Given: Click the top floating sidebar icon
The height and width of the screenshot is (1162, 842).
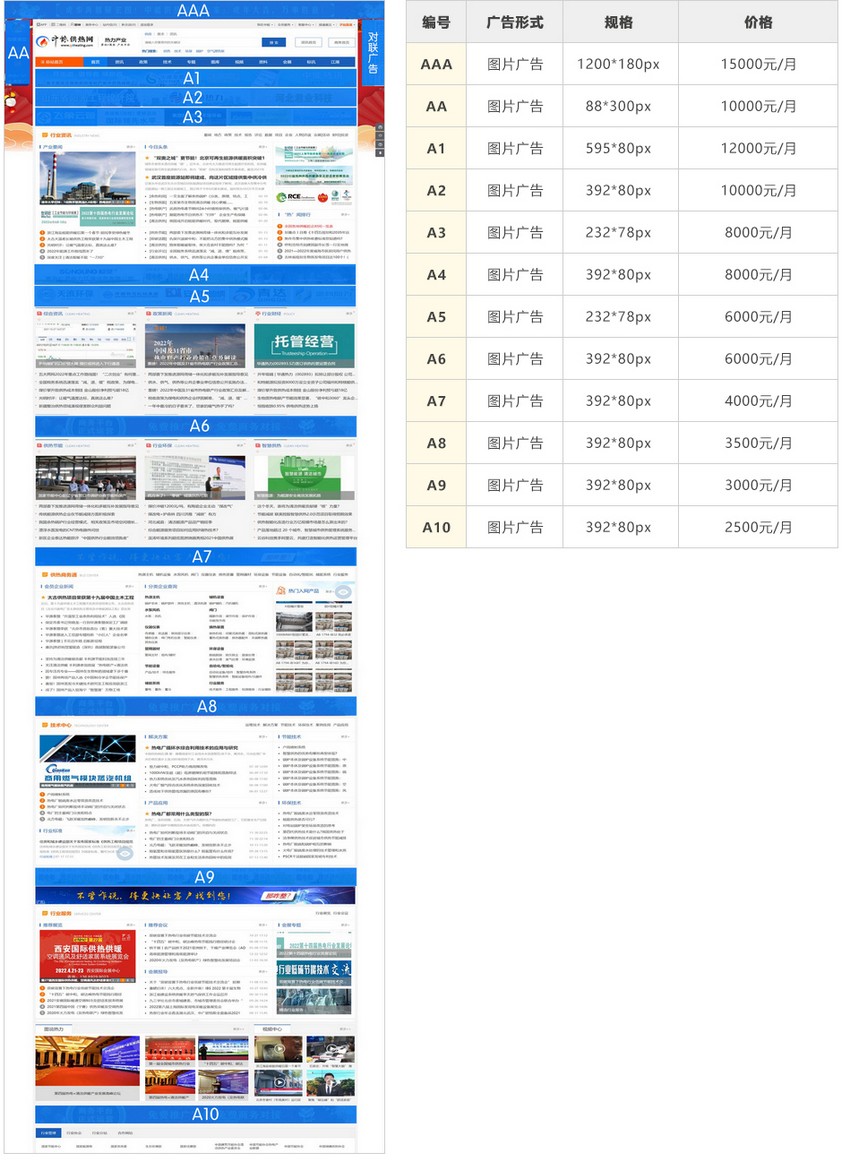Looking at the screenshot, I should pyautogui.click(x=380, y=128).
